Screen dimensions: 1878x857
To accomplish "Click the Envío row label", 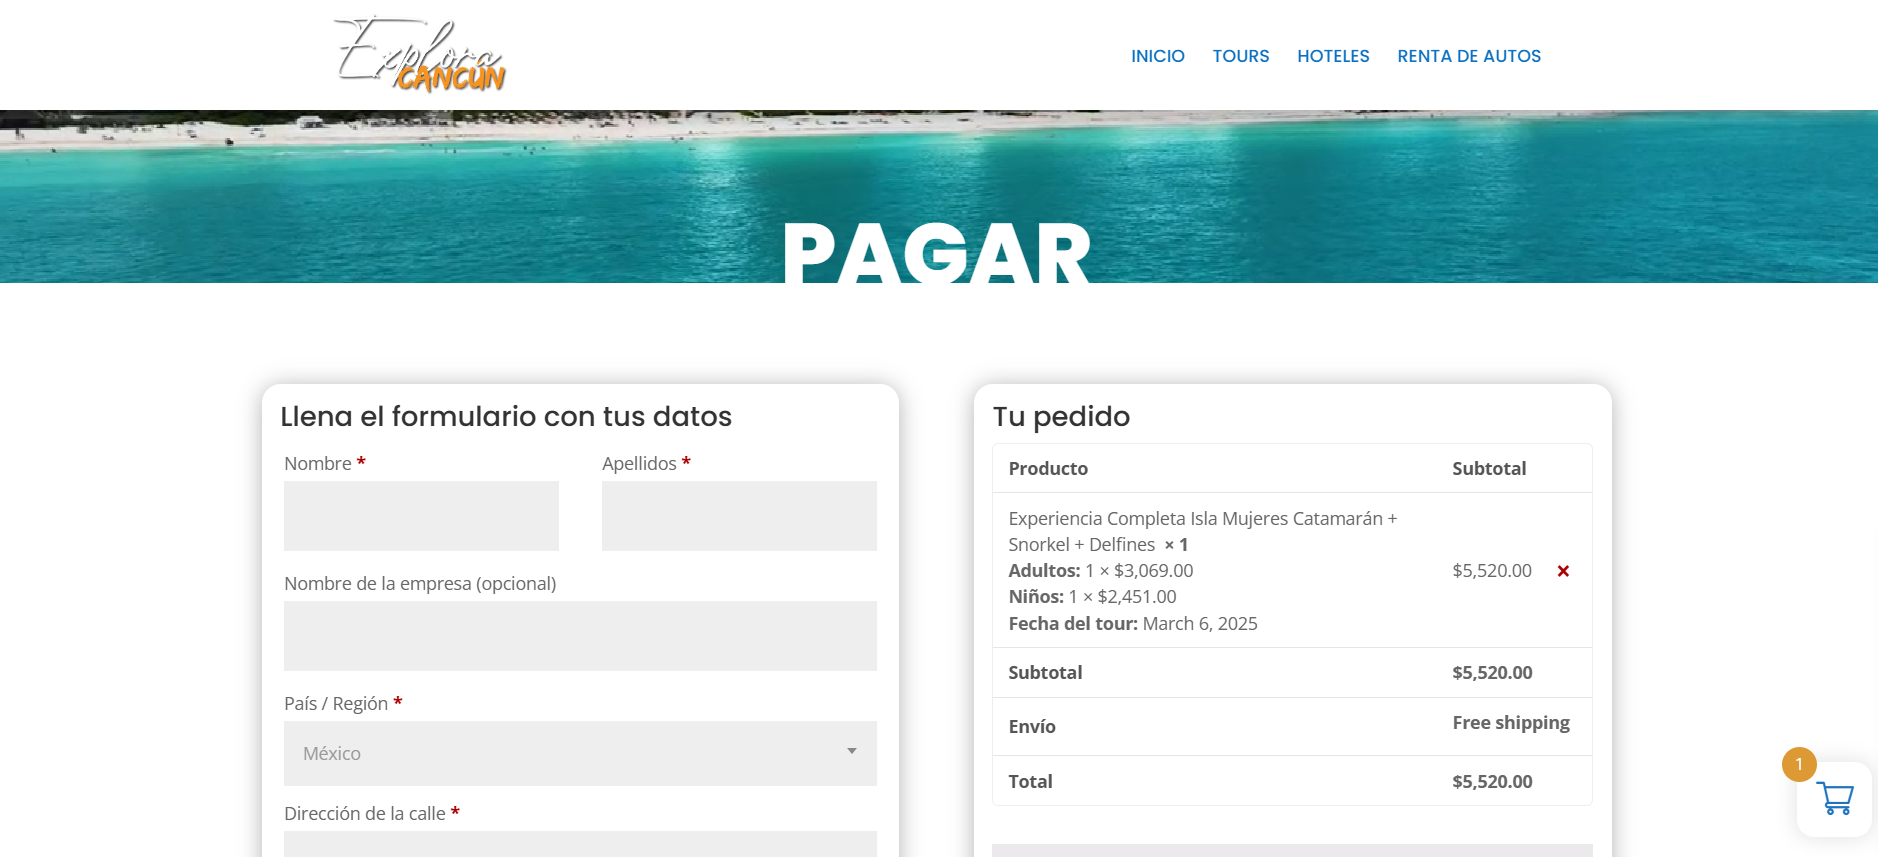I will 1032,726.
